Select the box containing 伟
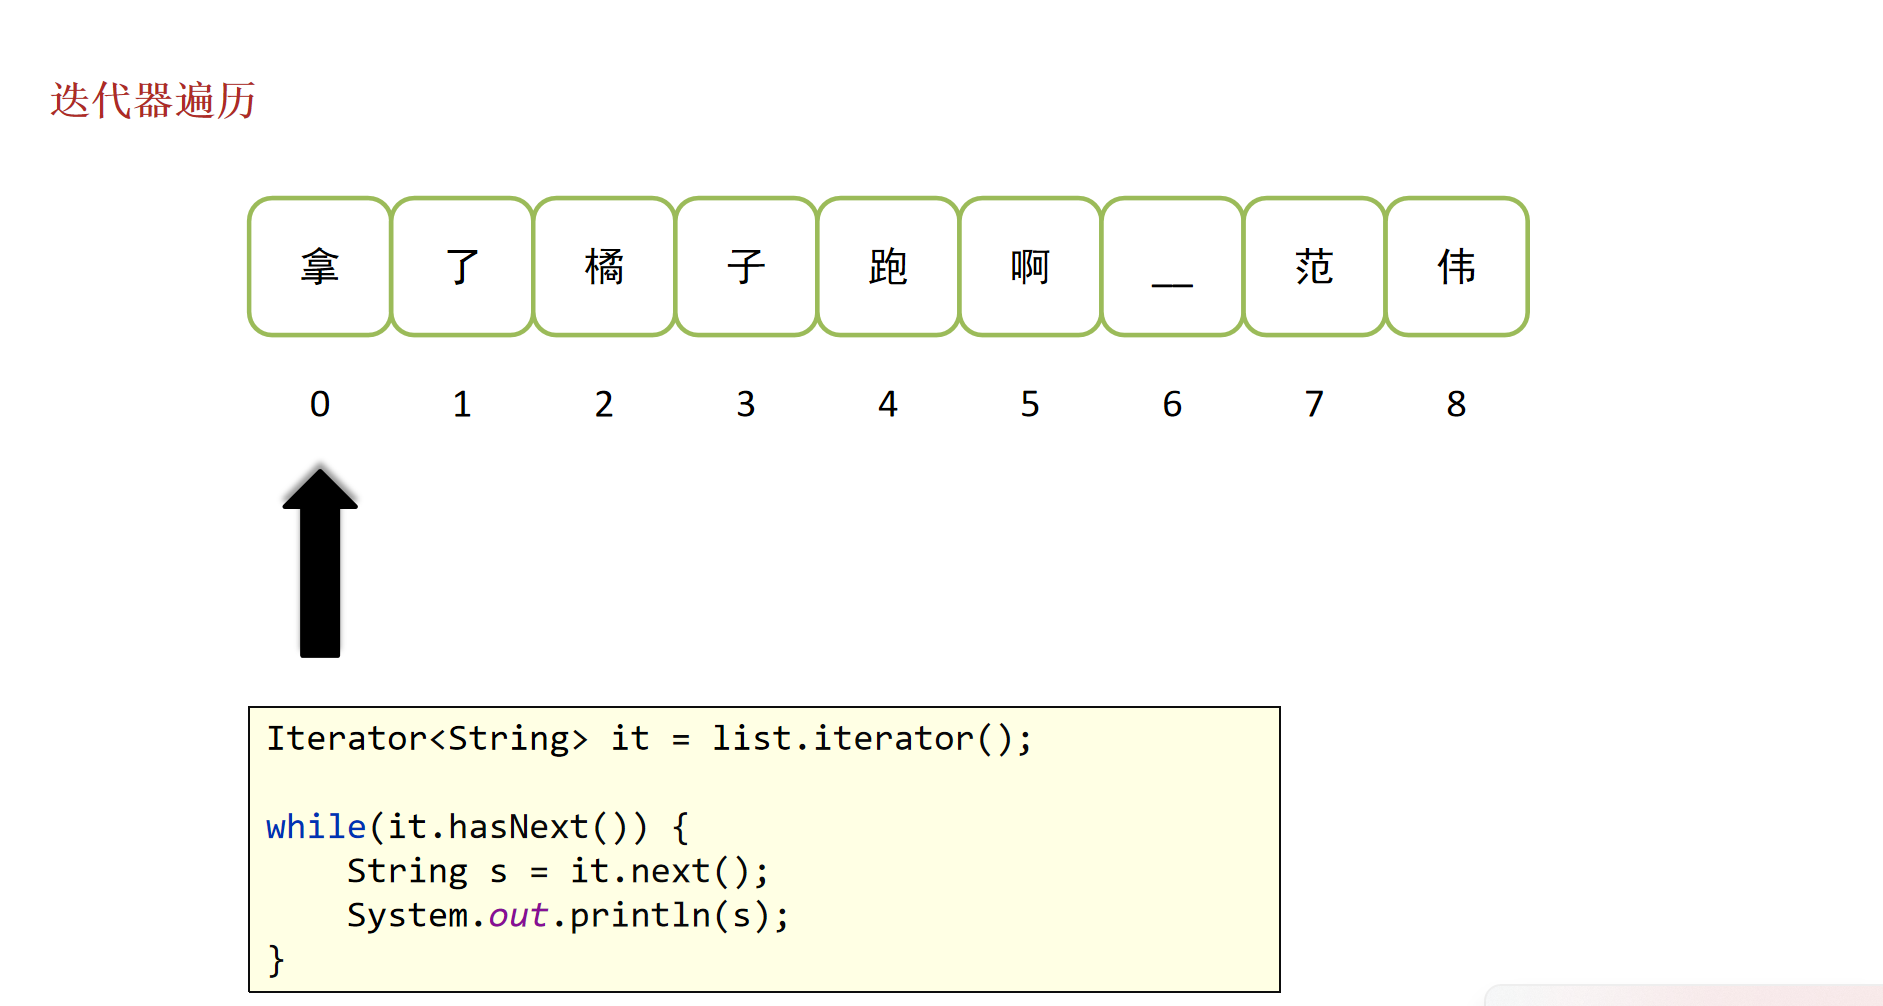This screenshot has height=1006, width=1883. [x=1457, y=267]
